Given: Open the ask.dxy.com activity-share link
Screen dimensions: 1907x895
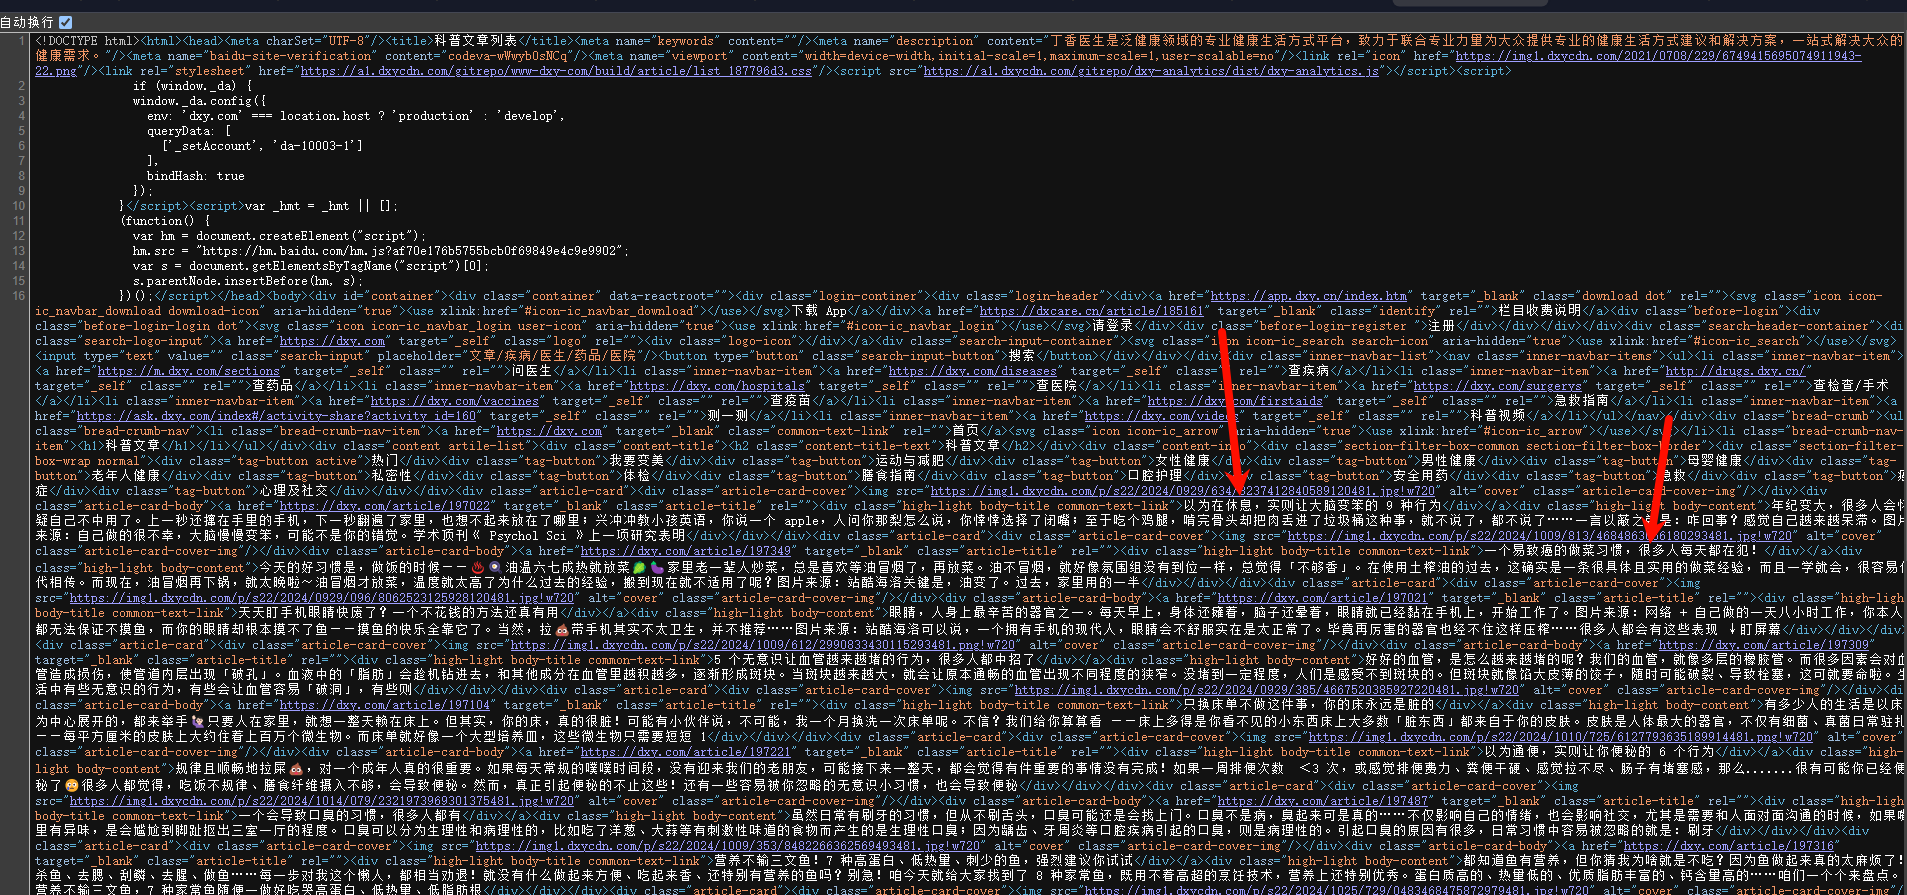Looking at the screenshot, I should pos(276,416).
